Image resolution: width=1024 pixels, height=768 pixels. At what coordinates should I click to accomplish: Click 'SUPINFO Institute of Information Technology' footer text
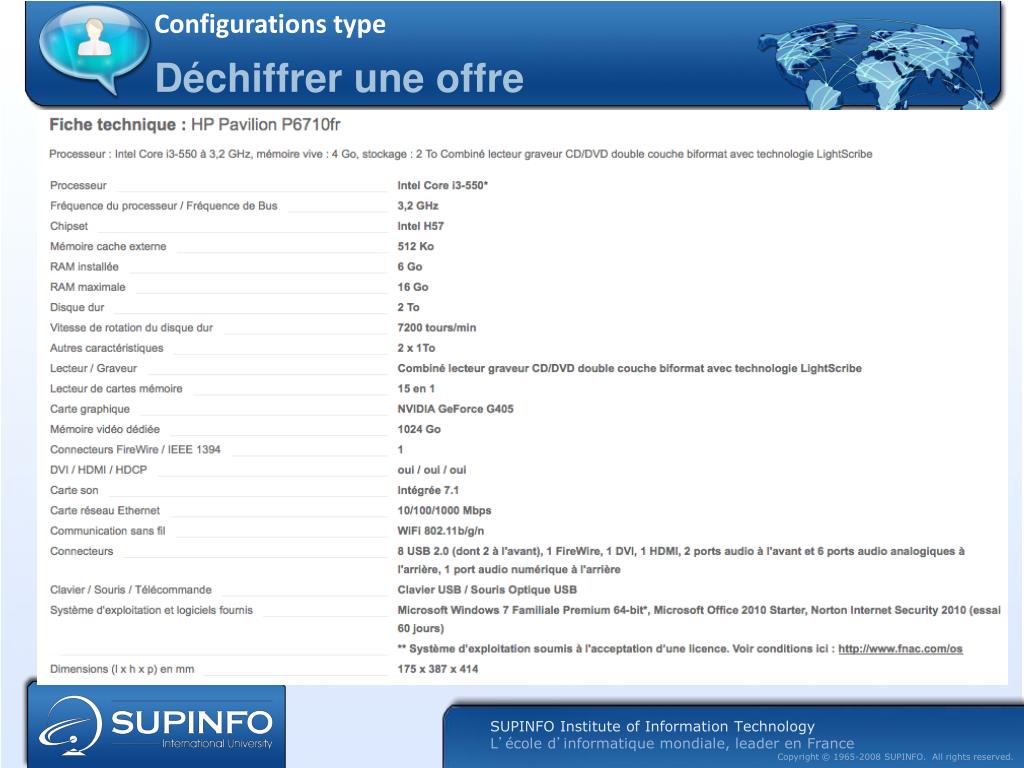click(652, 726)
